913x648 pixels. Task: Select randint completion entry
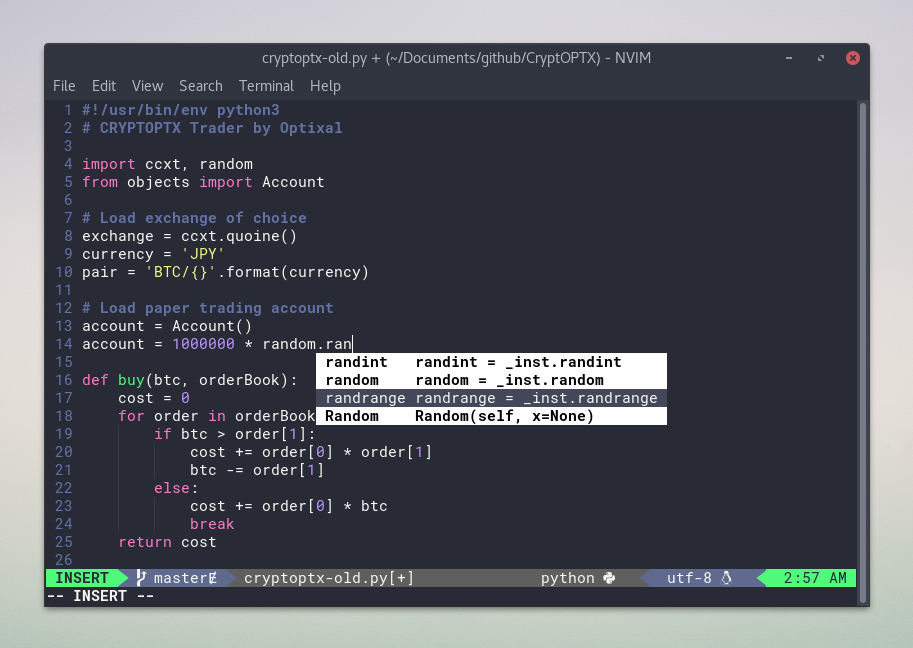coord(491,362)
